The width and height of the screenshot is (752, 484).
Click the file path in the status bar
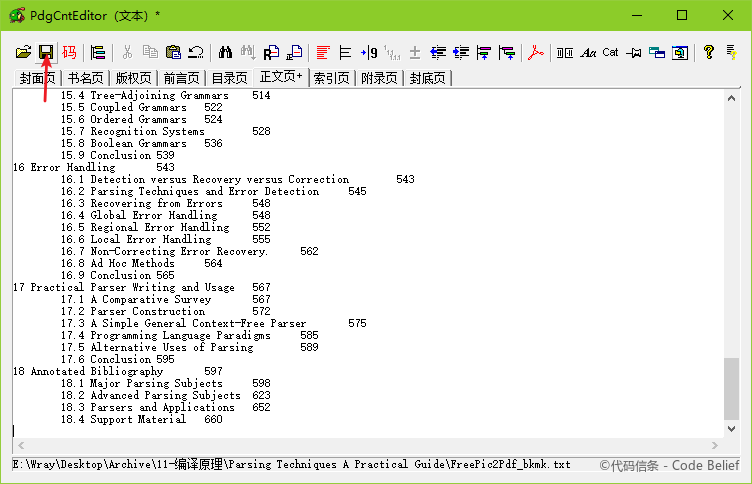click(x=292, y=464)
